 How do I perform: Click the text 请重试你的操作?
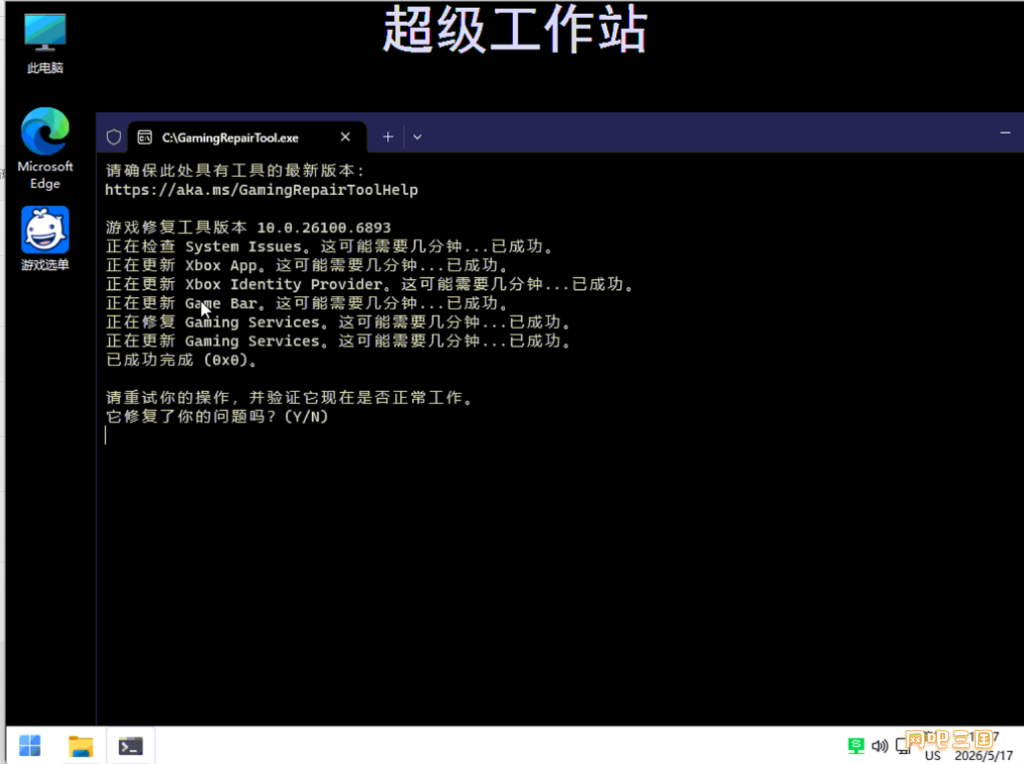tap(167, 398)
